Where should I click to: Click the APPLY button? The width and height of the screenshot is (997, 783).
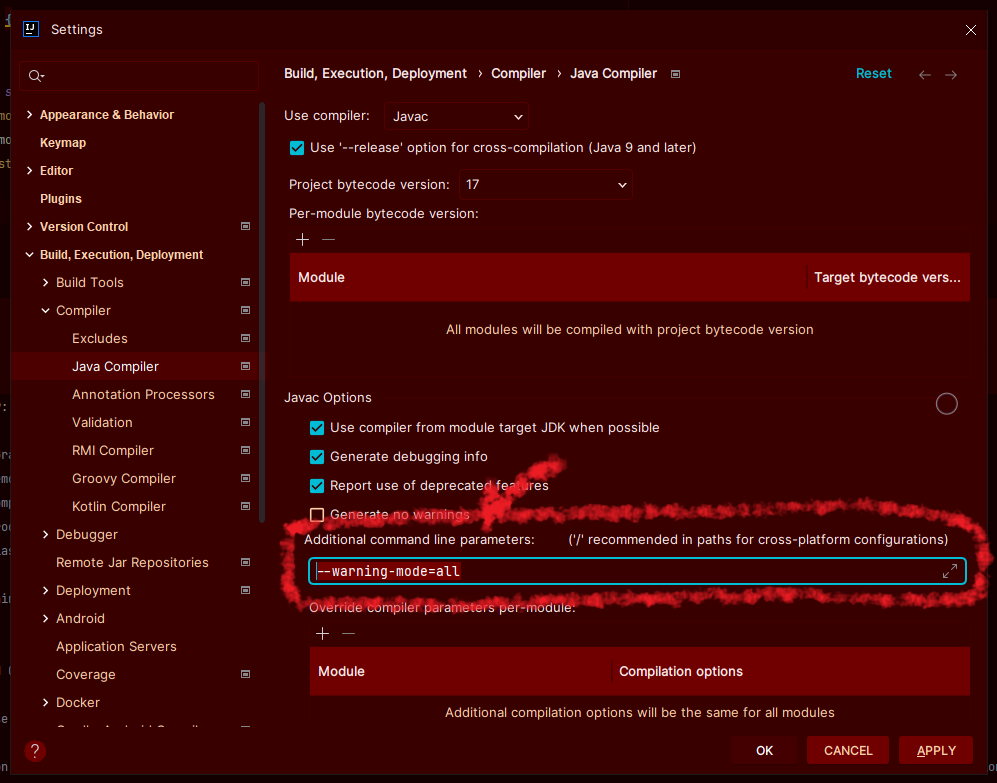pos(936,751)
